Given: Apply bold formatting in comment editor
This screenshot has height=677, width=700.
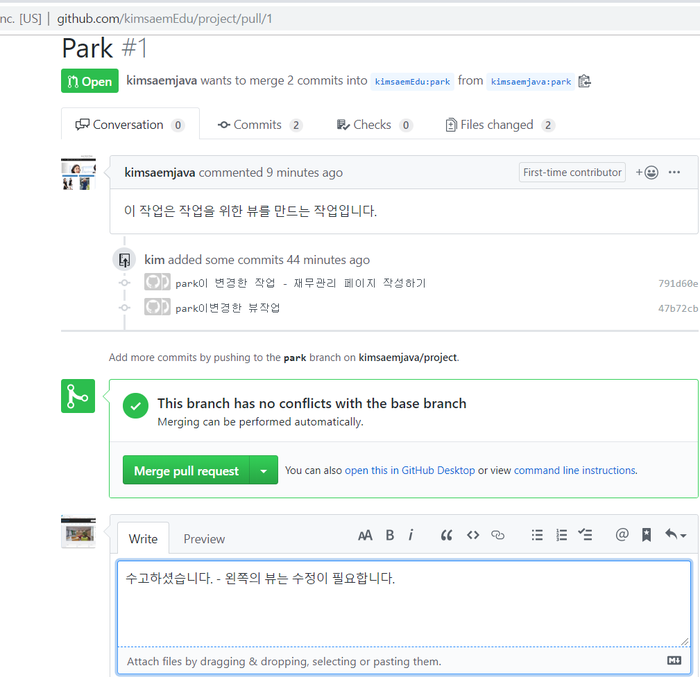Looking at the screenshot, I should 390,535.
